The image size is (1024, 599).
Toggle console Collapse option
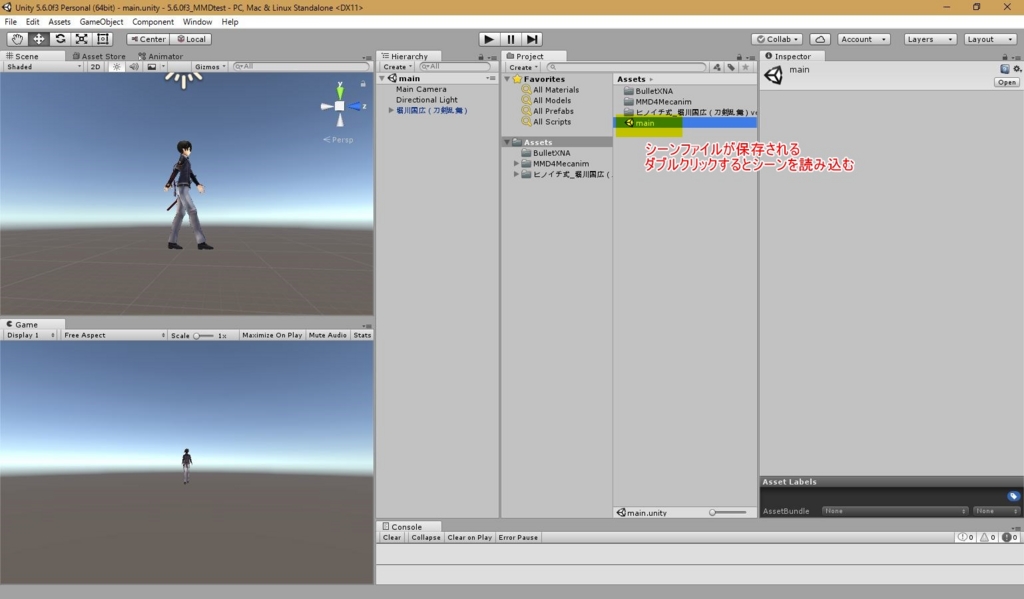pyautogui.click(x=426, y=538)
